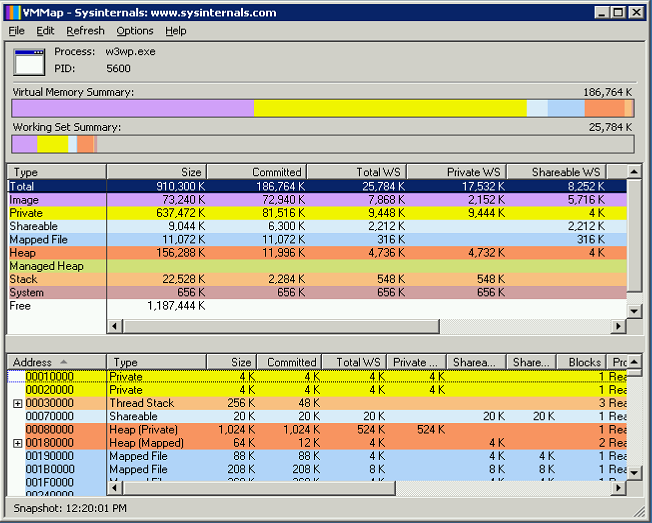Click summary table scroll down arrow
The width and height of the screenshot is (652, 523).
(634, 311)
